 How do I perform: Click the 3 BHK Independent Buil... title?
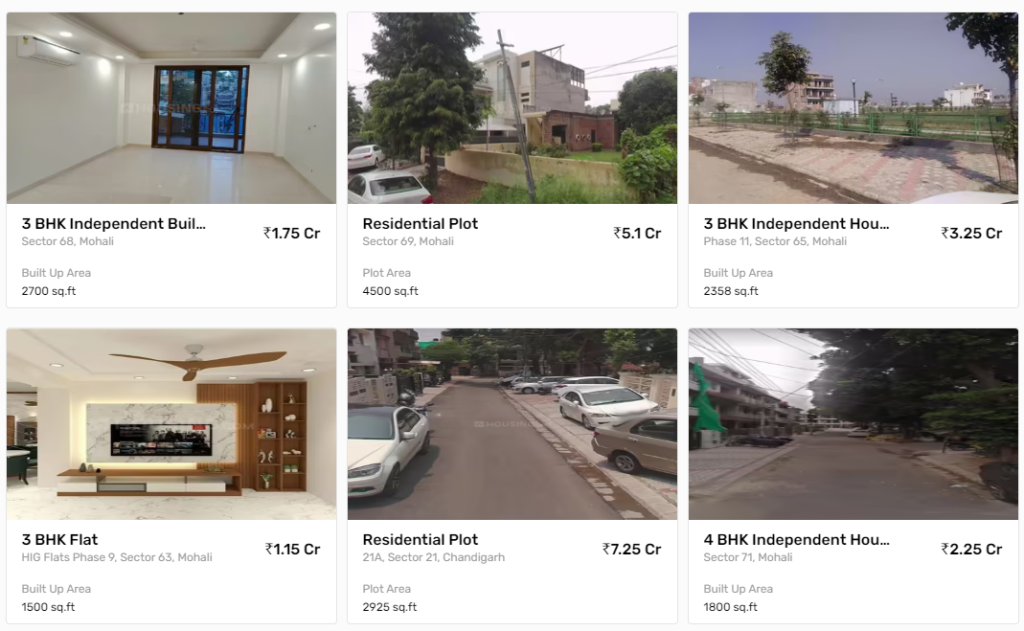[114, 223]
